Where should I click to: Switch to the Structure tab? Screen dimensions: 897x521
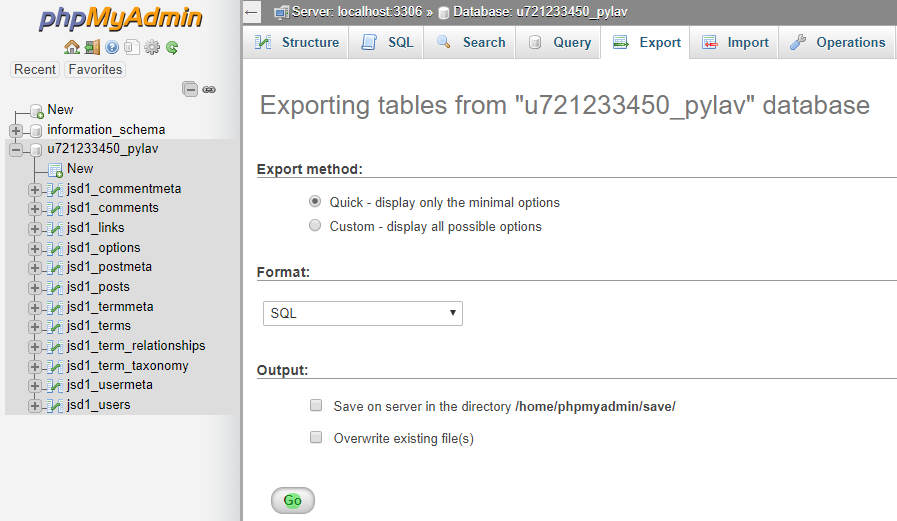(x=296, y=42)
